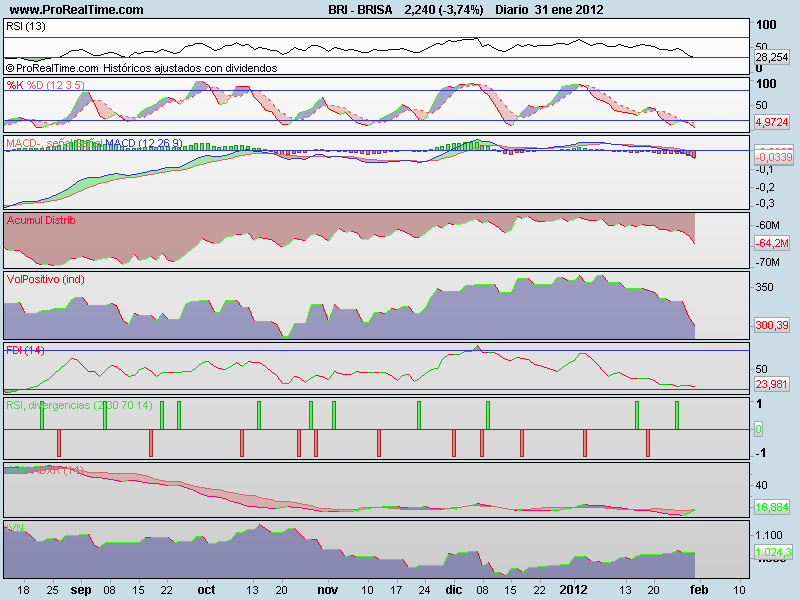Click the RSI current value 28,254
Viewport: 800px width, 600px height.
click(772, 57)
